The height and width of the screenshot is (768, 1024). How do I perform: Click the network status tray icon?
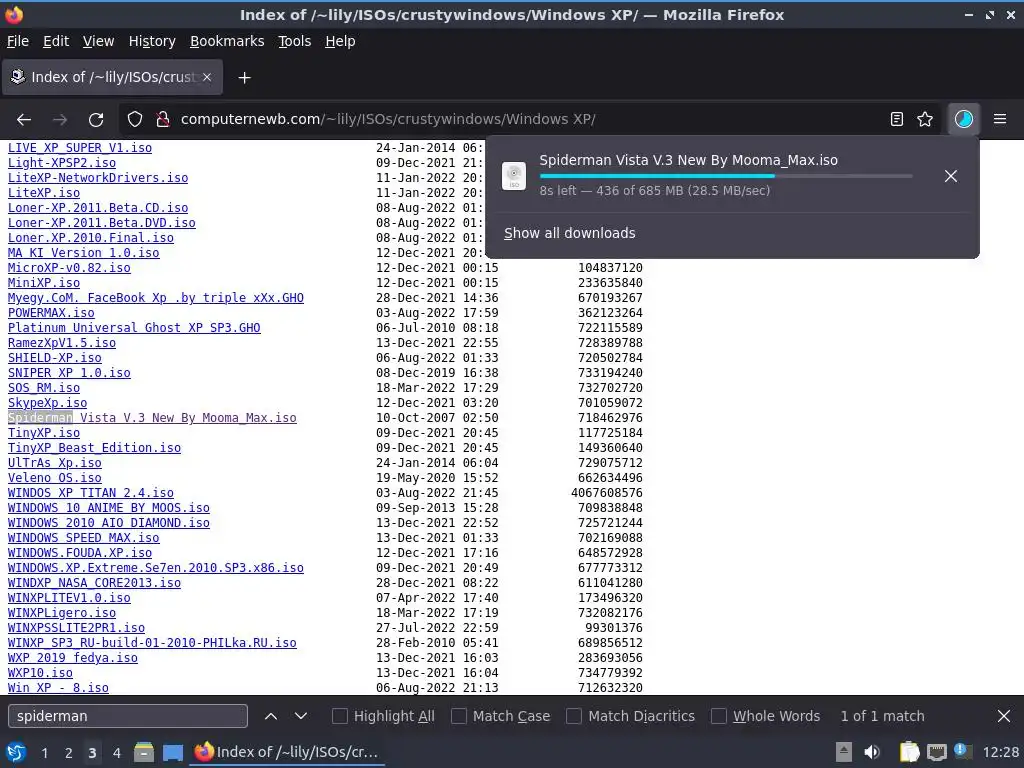[936, 752]
